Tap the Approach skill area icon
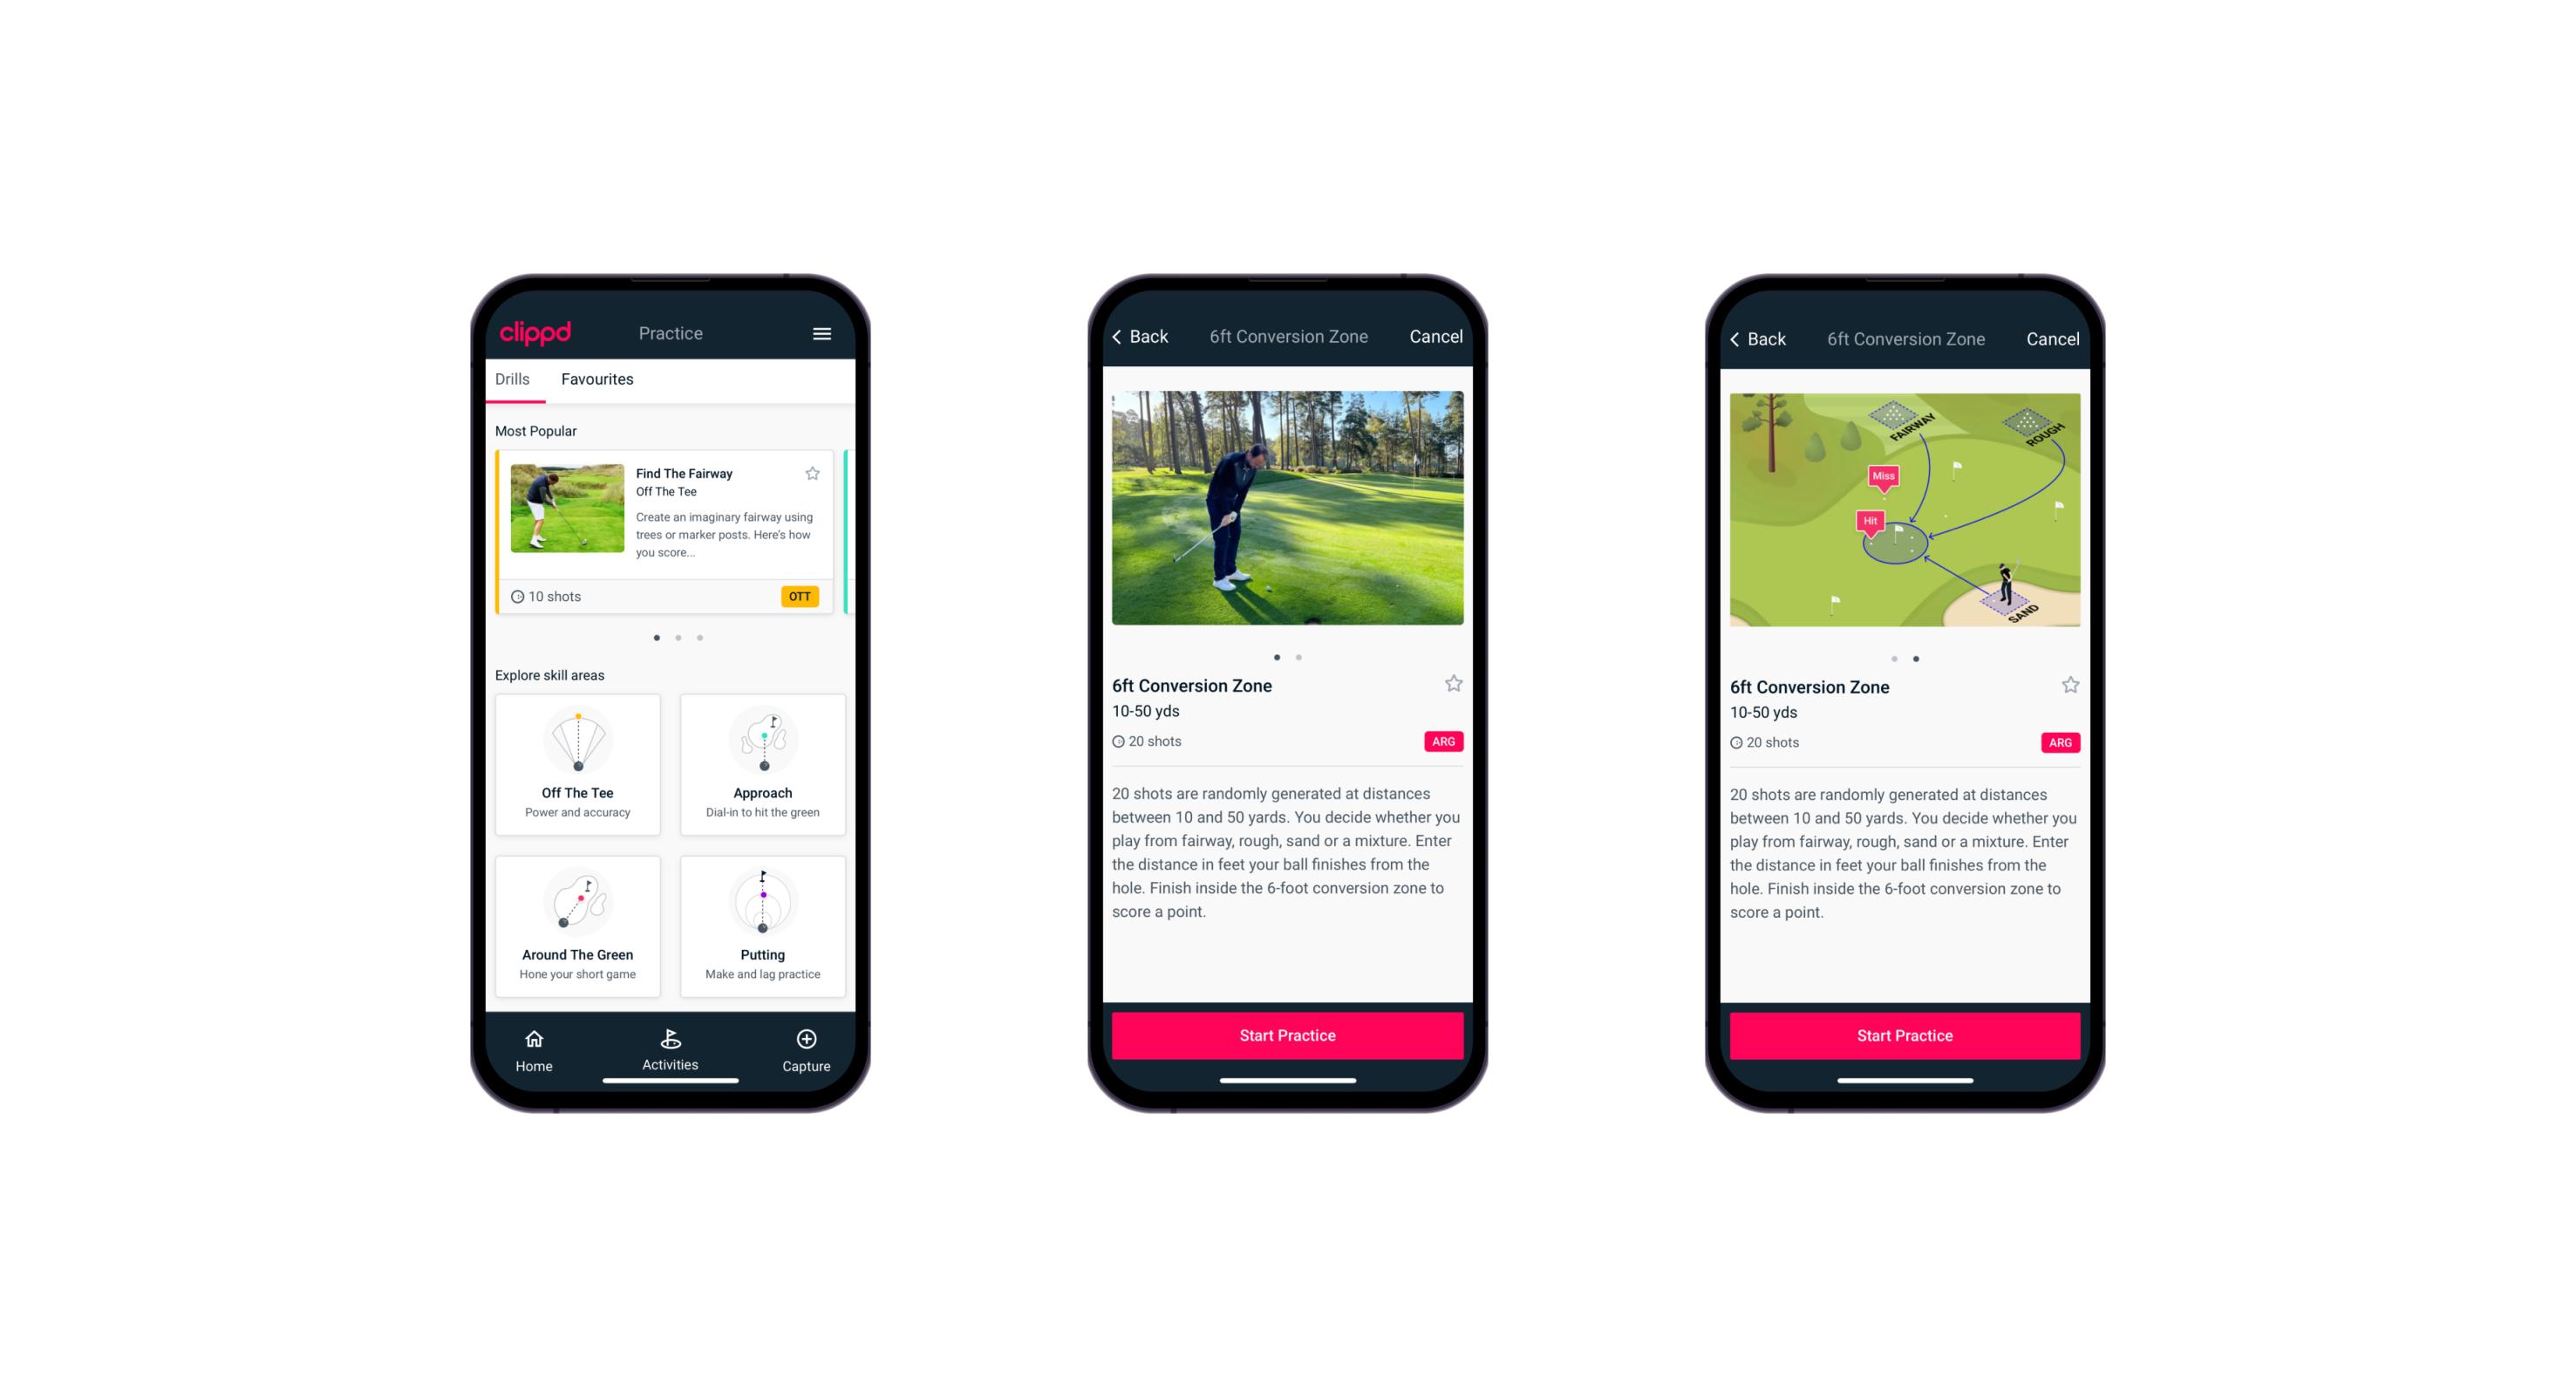This screenshot has width=2576, height=1387. point(767,779)
